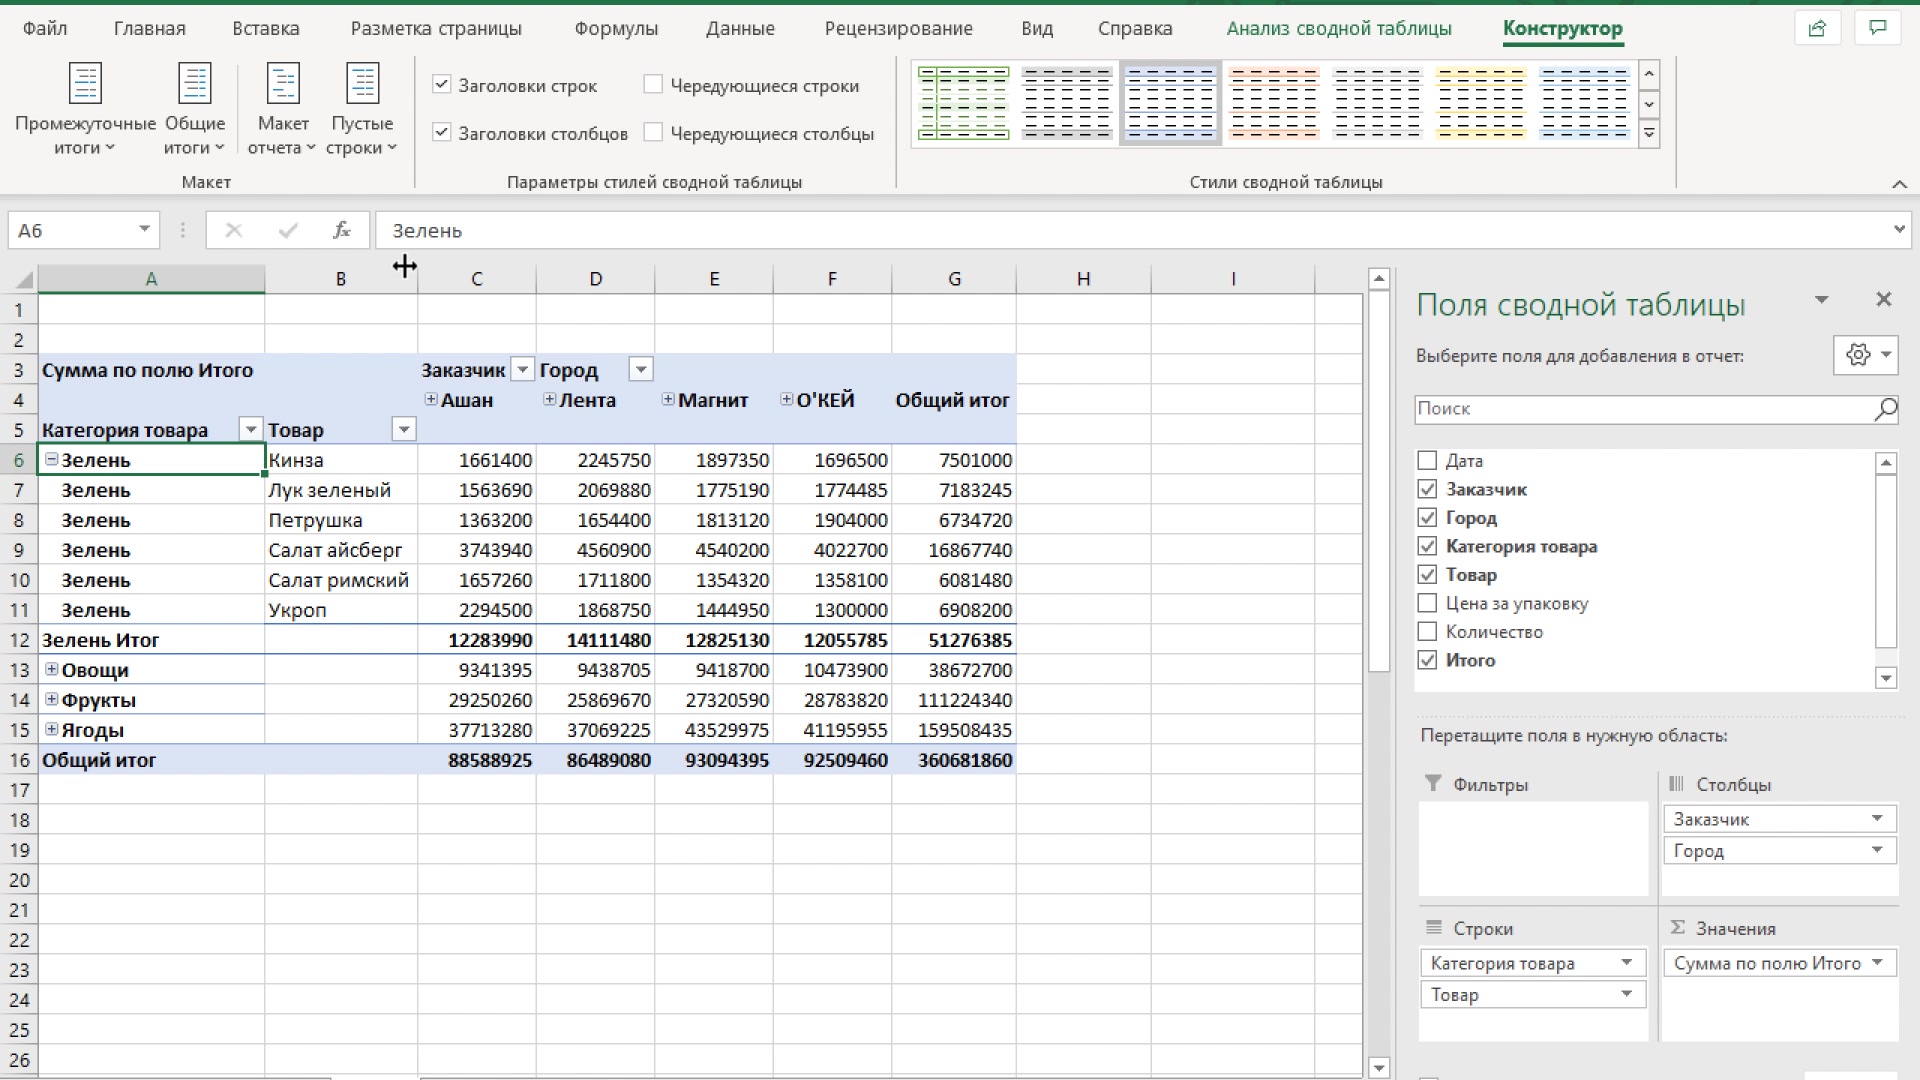Open the comments speech bubble icon
Viewport: 1920px width, 1080px height.
coord(1877,28)
